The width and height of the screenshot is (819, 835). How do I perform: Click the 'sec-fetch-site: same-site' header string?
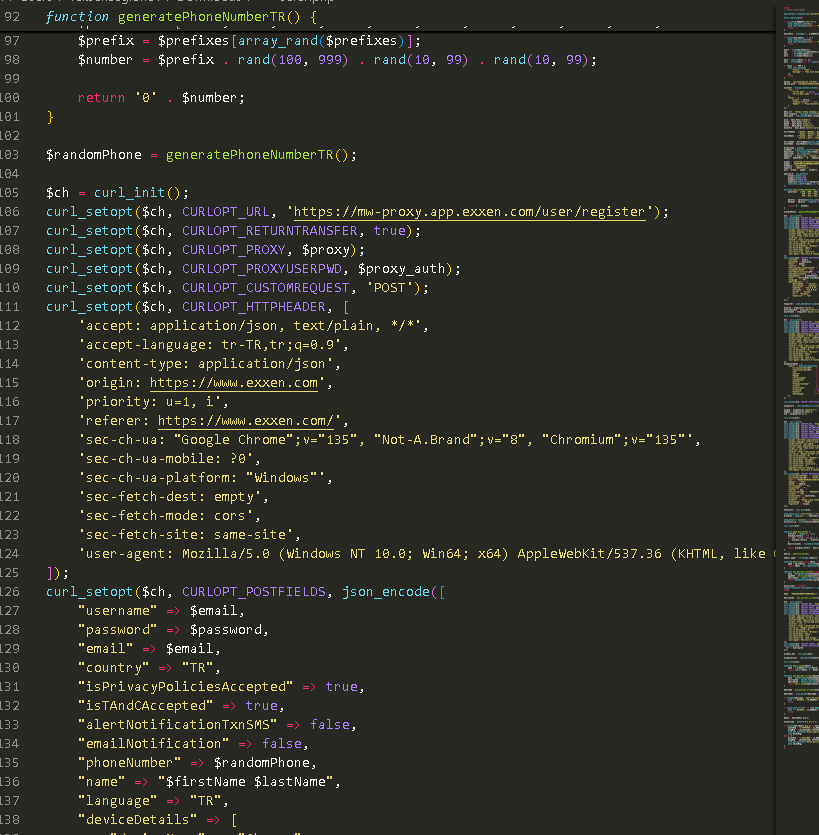coord(186,535)
